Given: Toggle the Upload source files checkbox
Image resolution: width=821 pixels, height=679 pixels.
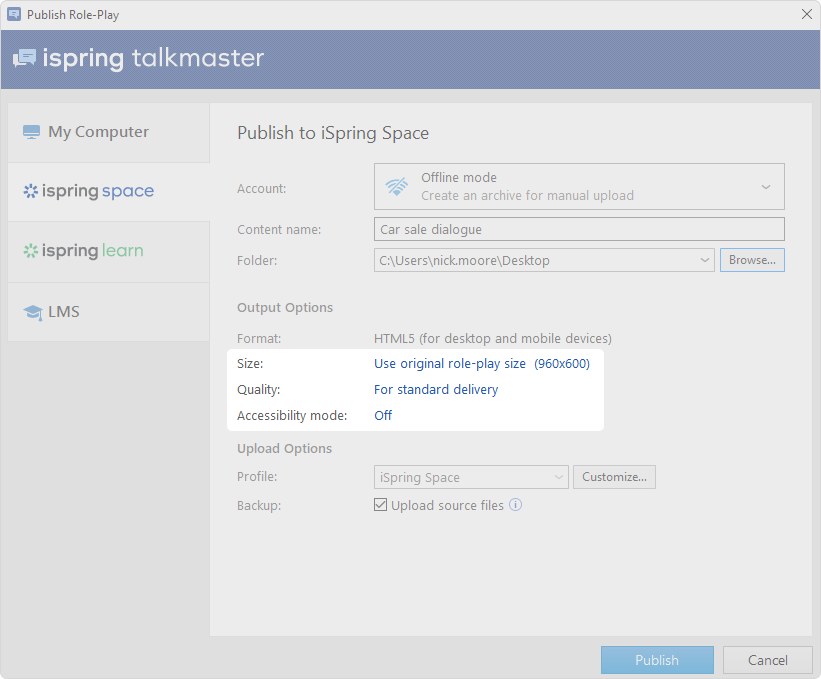Looking at the screenshot, I should point(381,505).
